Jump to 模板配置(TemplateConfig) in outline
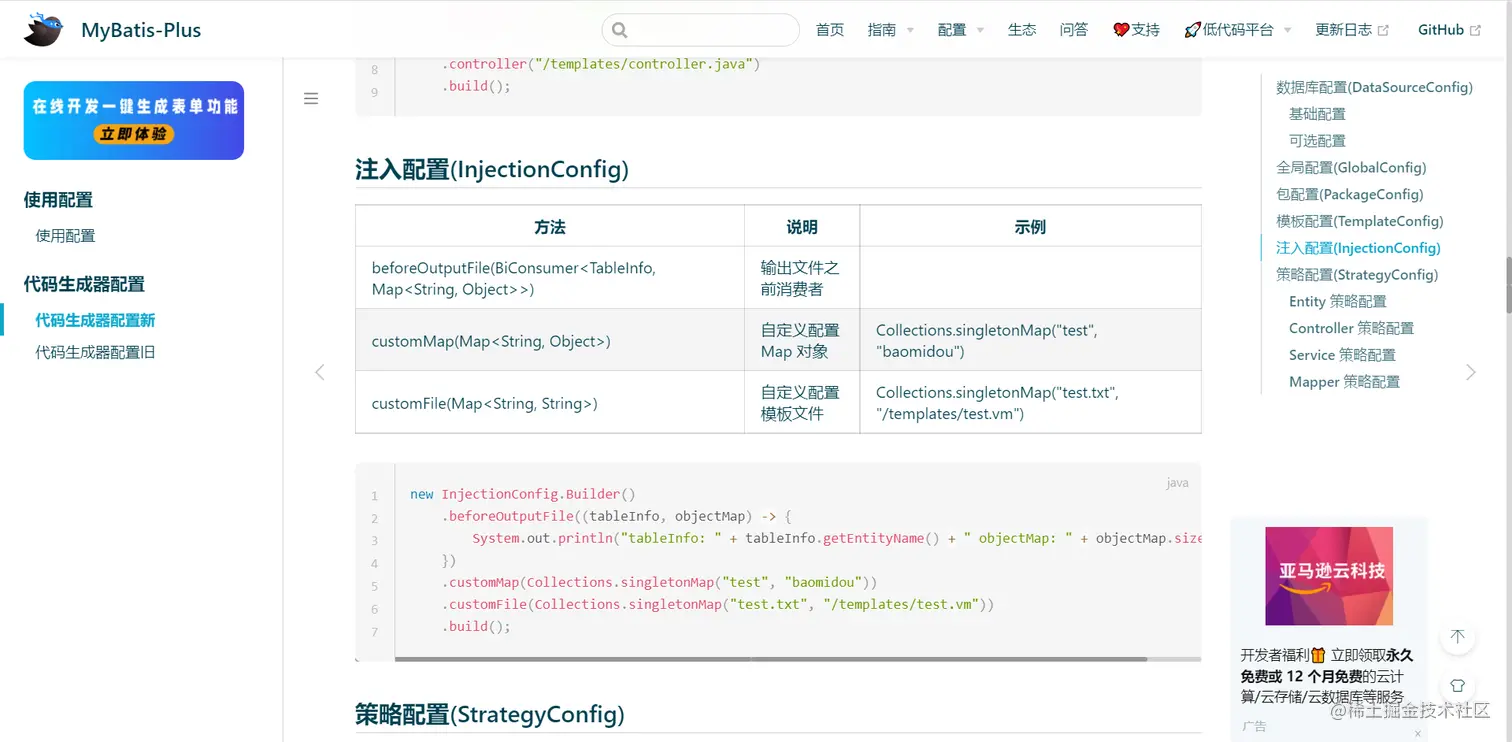 pos(1360,221)
